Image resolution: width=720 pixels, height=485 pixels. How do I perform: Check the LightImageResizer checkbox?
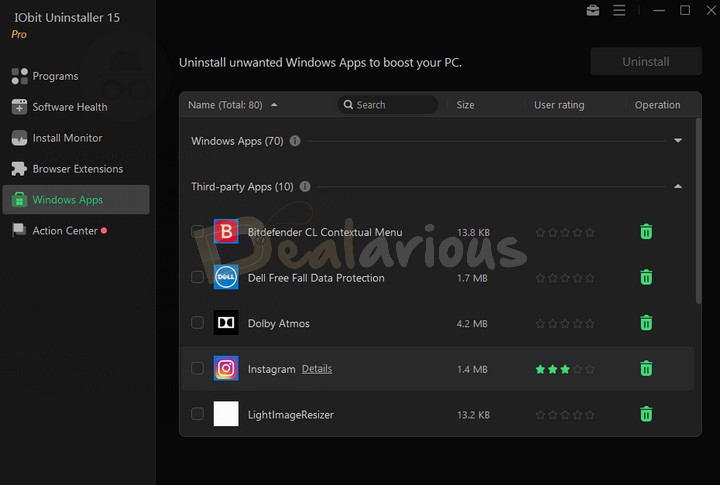pyautogui.click(x=197, y=414)
